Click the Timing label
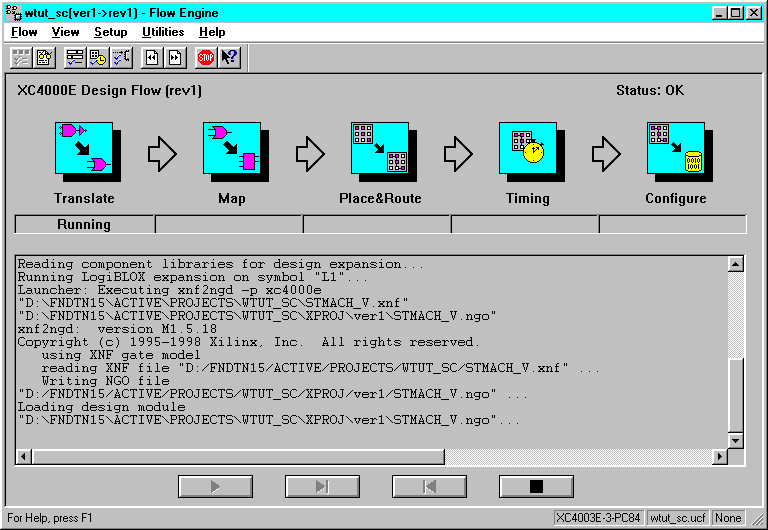The image size is (768, 530). pos(528,198)
